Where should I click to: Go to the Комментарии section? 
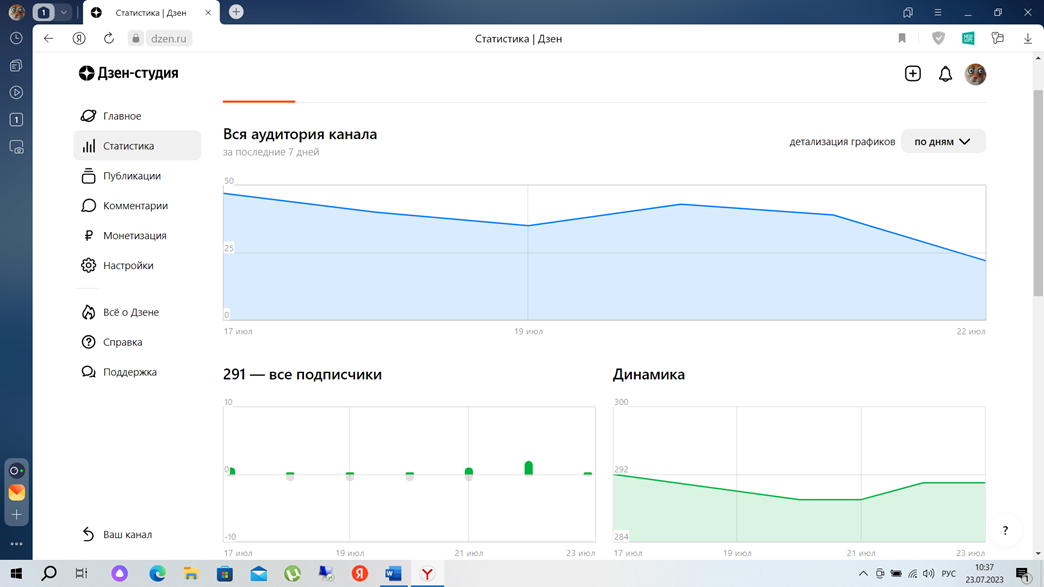tap(124, 206)
